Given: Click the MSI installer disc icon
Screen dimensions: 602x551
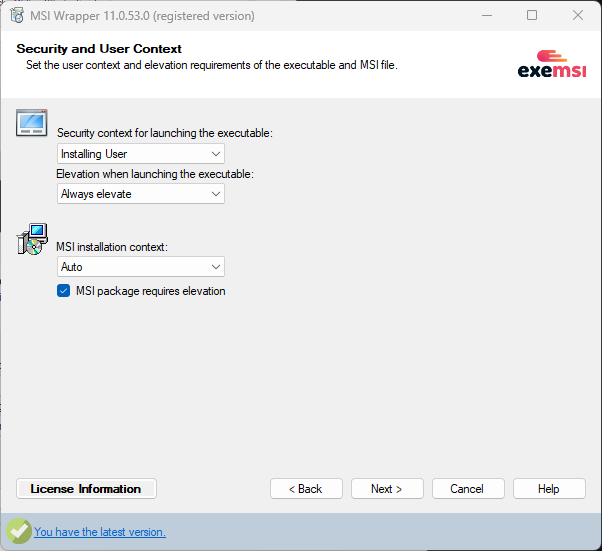Looking at the screenshot, I should [32, 239].
